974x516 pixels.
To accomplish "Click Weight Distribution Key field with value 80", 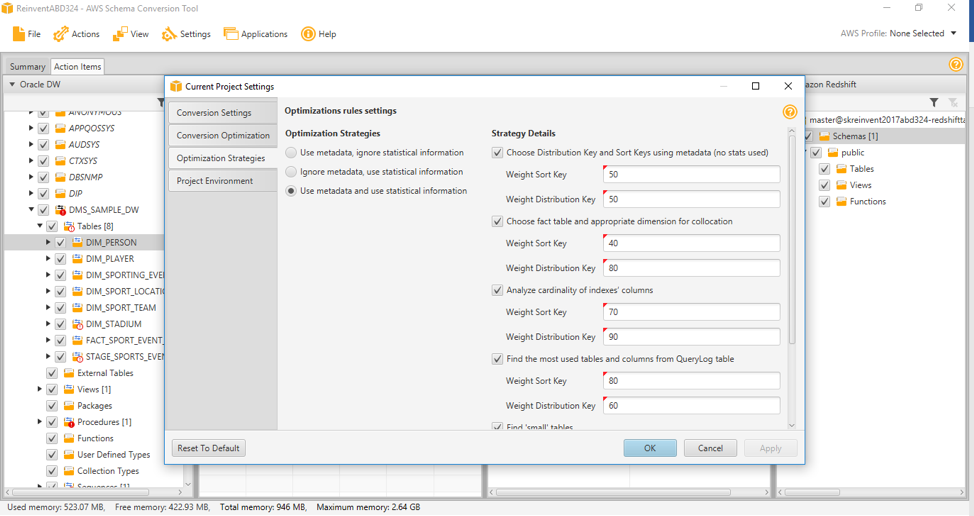I will [x=691, y=268].
